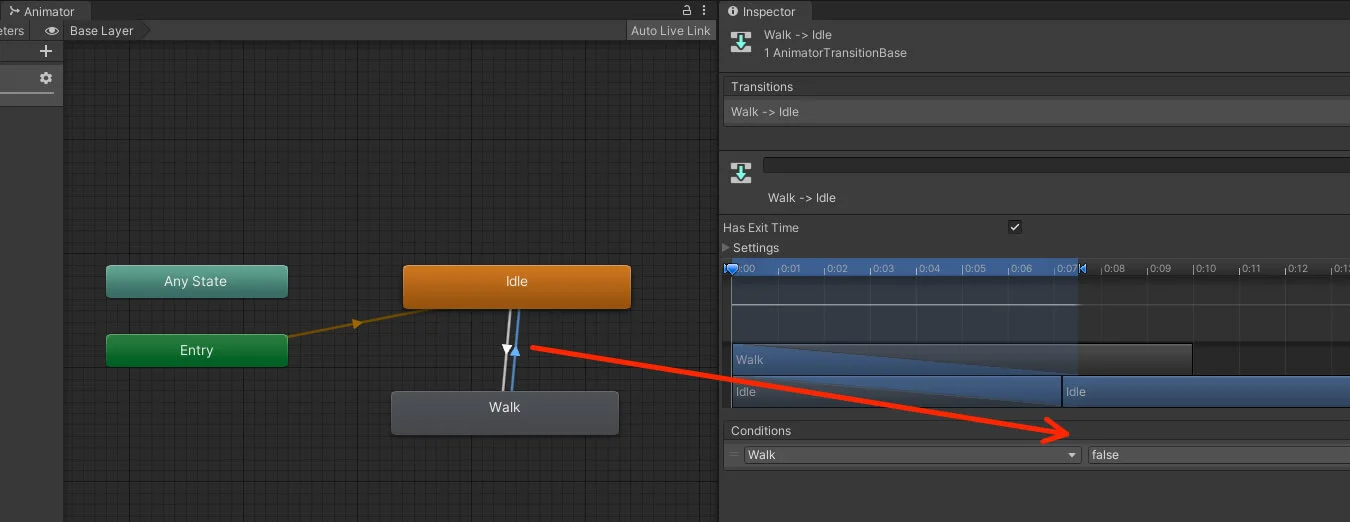Click the Conditions section header
1350x522 pixels.
[1036, 431]
